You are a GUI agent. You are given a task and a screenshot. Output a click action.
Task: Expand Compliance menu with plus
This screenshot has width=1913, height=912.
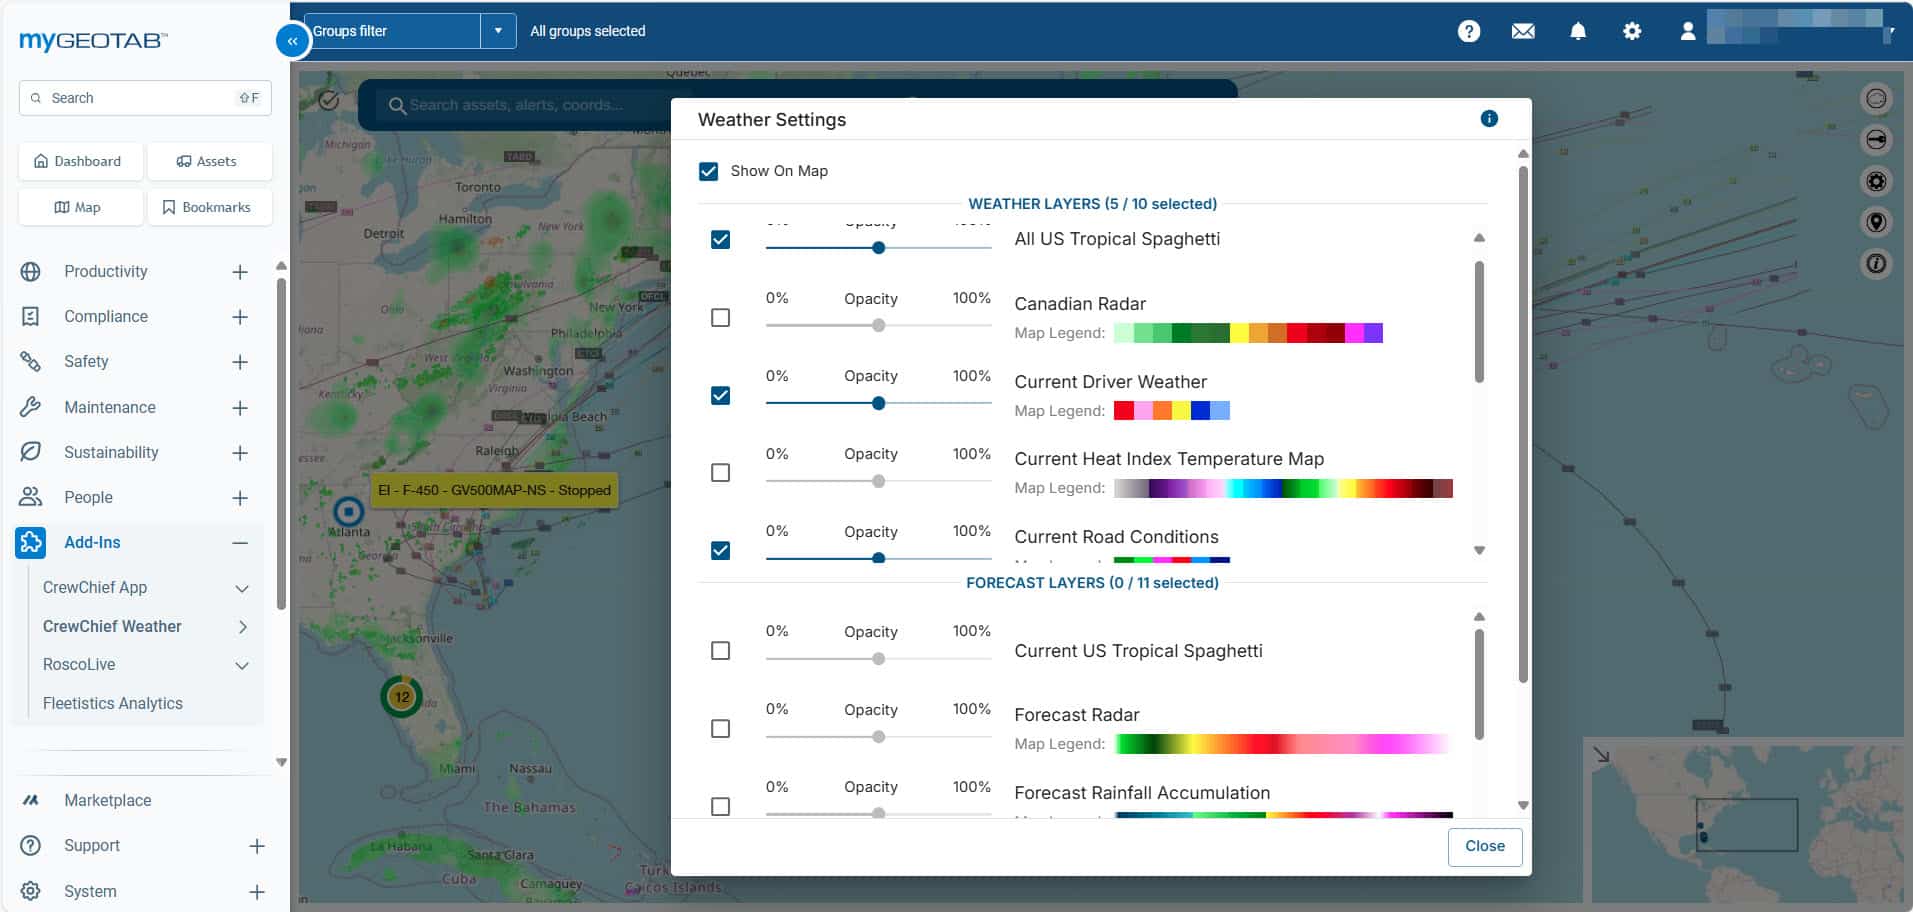[x=240, y=317]
